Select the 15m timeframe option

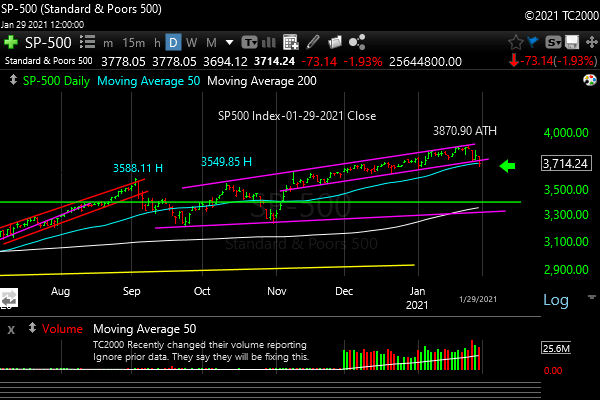(x=132, y=43)
